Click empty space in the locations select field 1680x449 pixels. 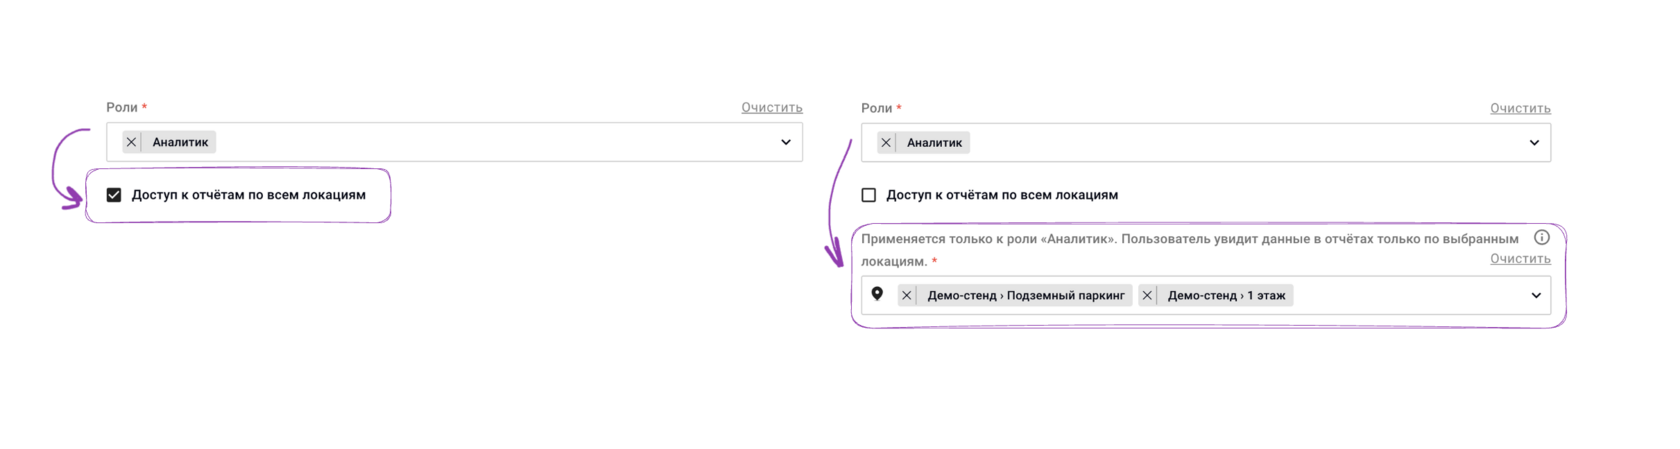(x=1410, y=295)
